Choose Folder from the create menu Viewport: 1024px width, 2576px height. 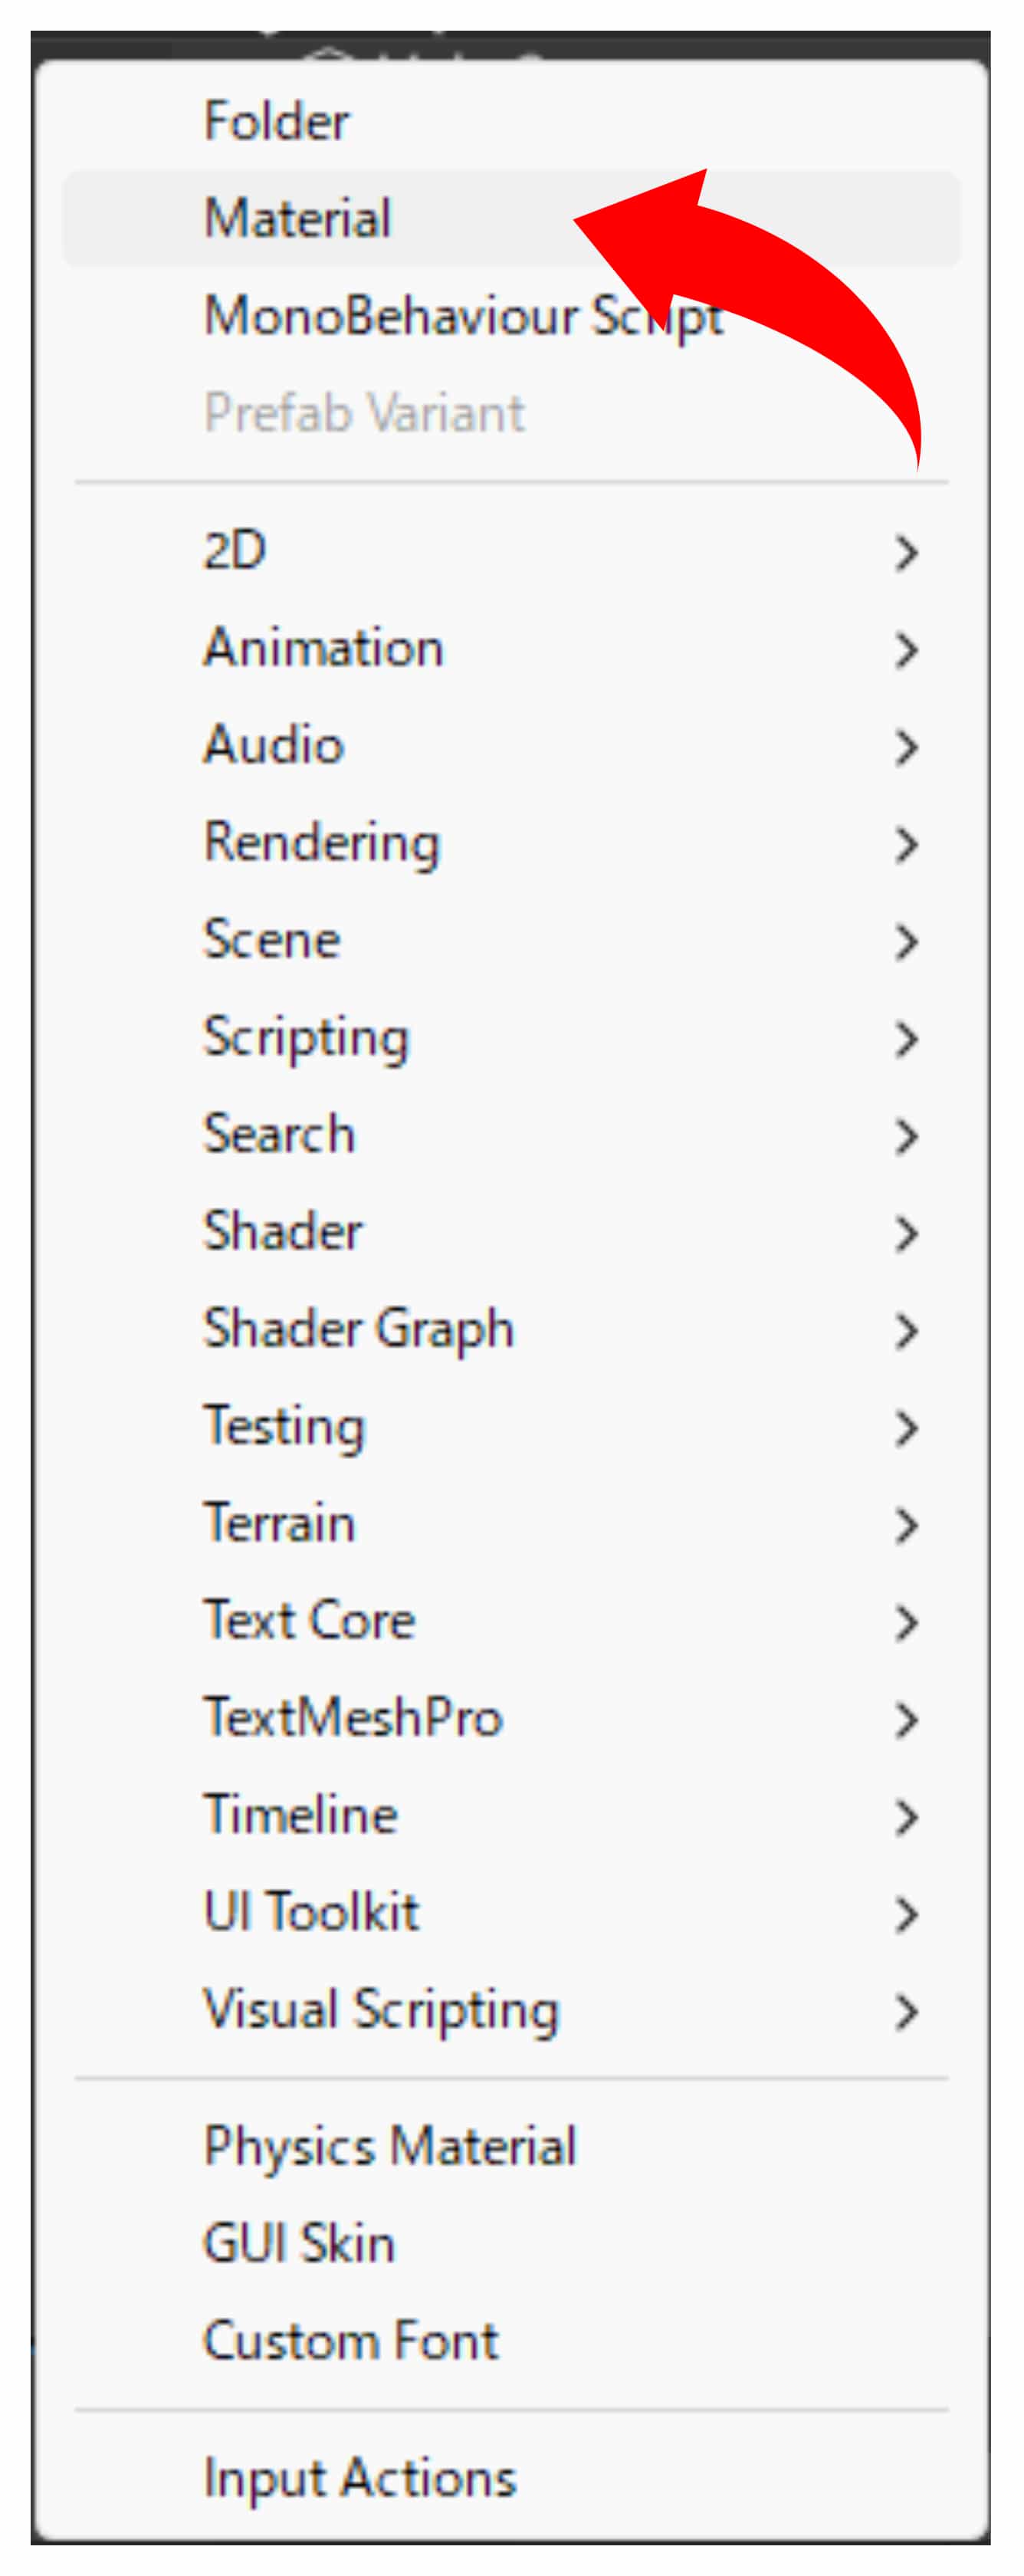click(277, 121)
